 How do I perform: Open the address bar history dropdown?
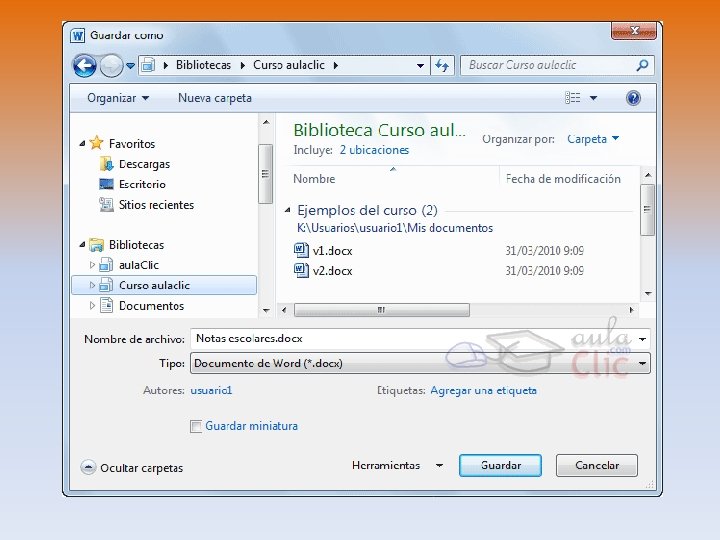pos(420,66)
